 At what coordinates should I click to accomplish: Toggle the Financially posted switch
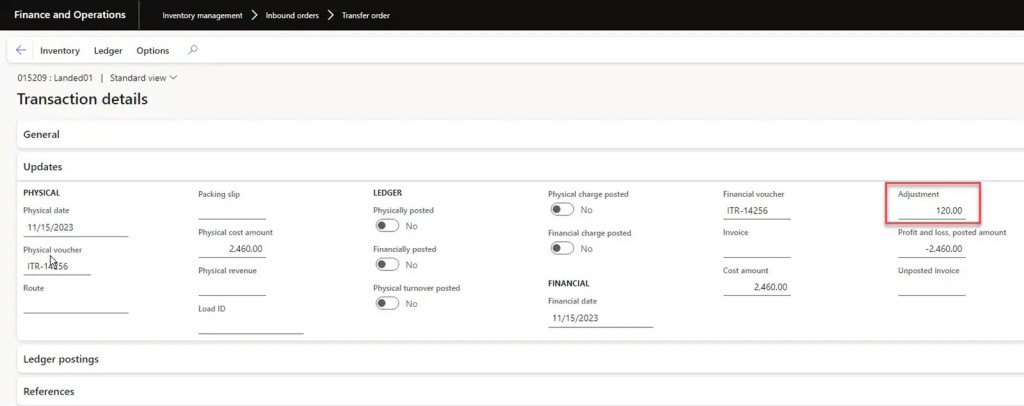coord(386,265)
